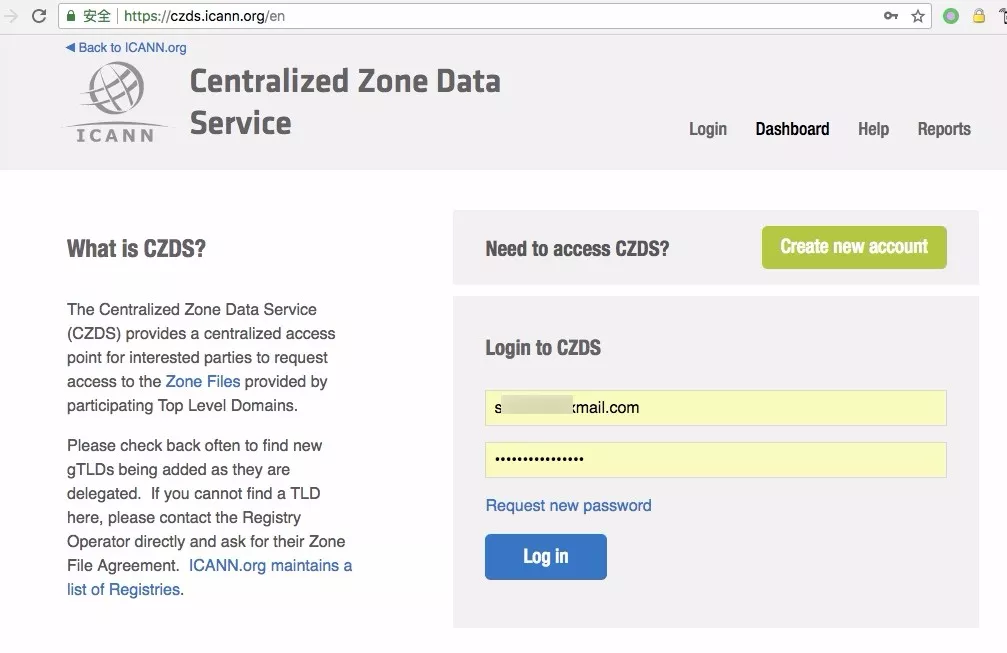
Task: Open the Help menu item
Action: point(873,129)
